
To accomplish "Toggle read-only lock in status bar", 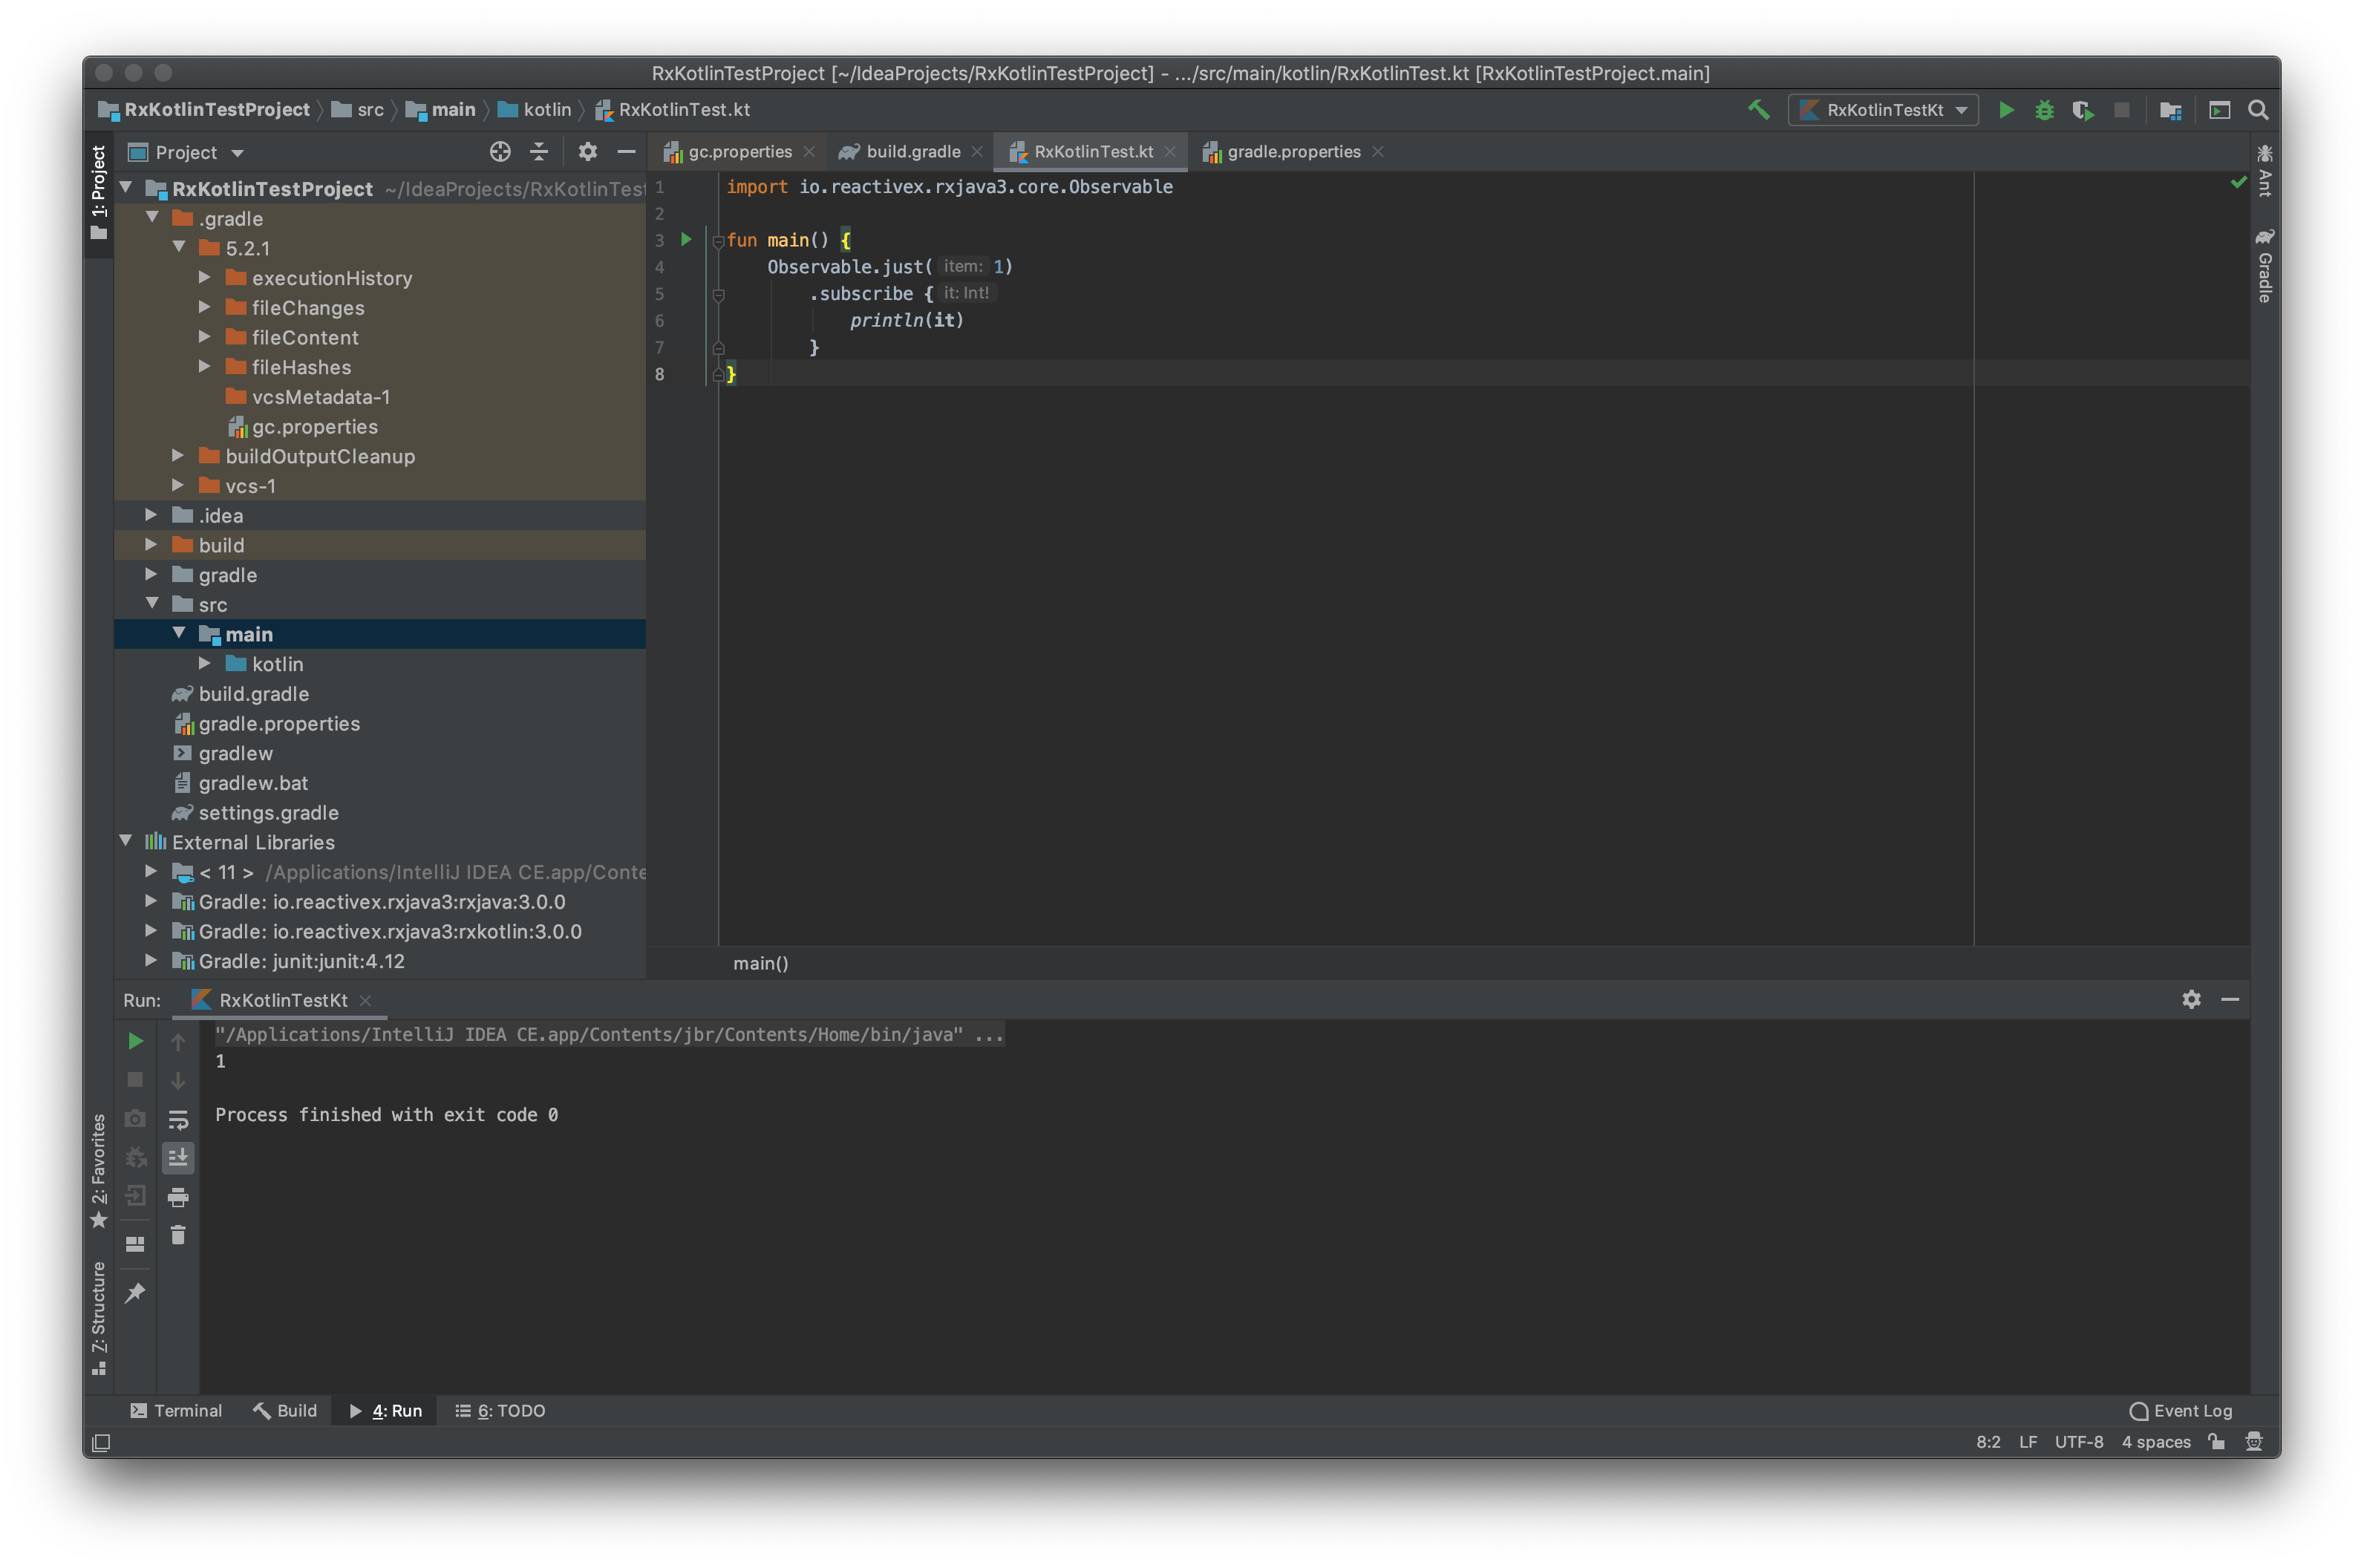I will point(2217,1441).
